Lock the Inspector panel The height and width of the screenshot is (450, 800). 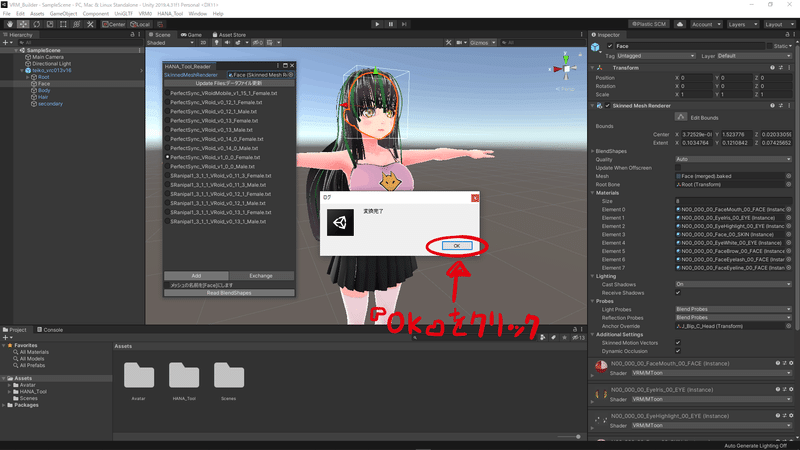coord(787,35)
